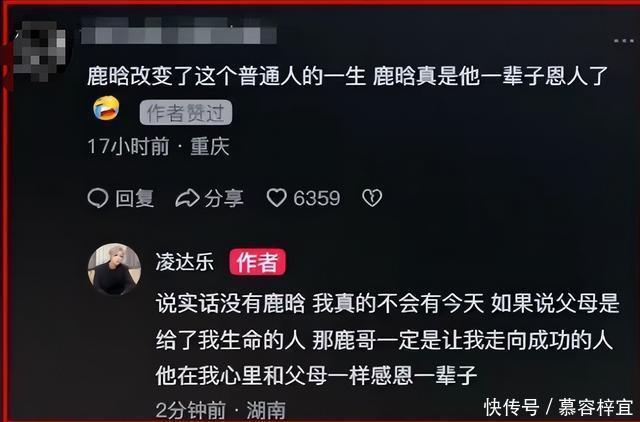Click the 快传号 / 慕容梓宜 watermark
Viewport: 640px width, 422px height.
(558, 407)
